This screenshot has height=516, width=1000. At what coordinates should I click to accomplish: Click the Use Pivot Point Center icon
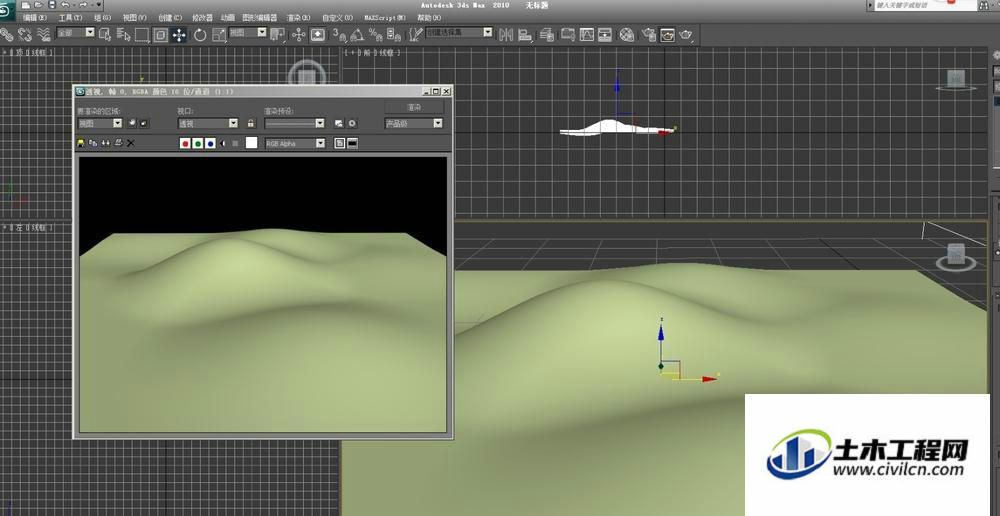click(x=277, y=34)
